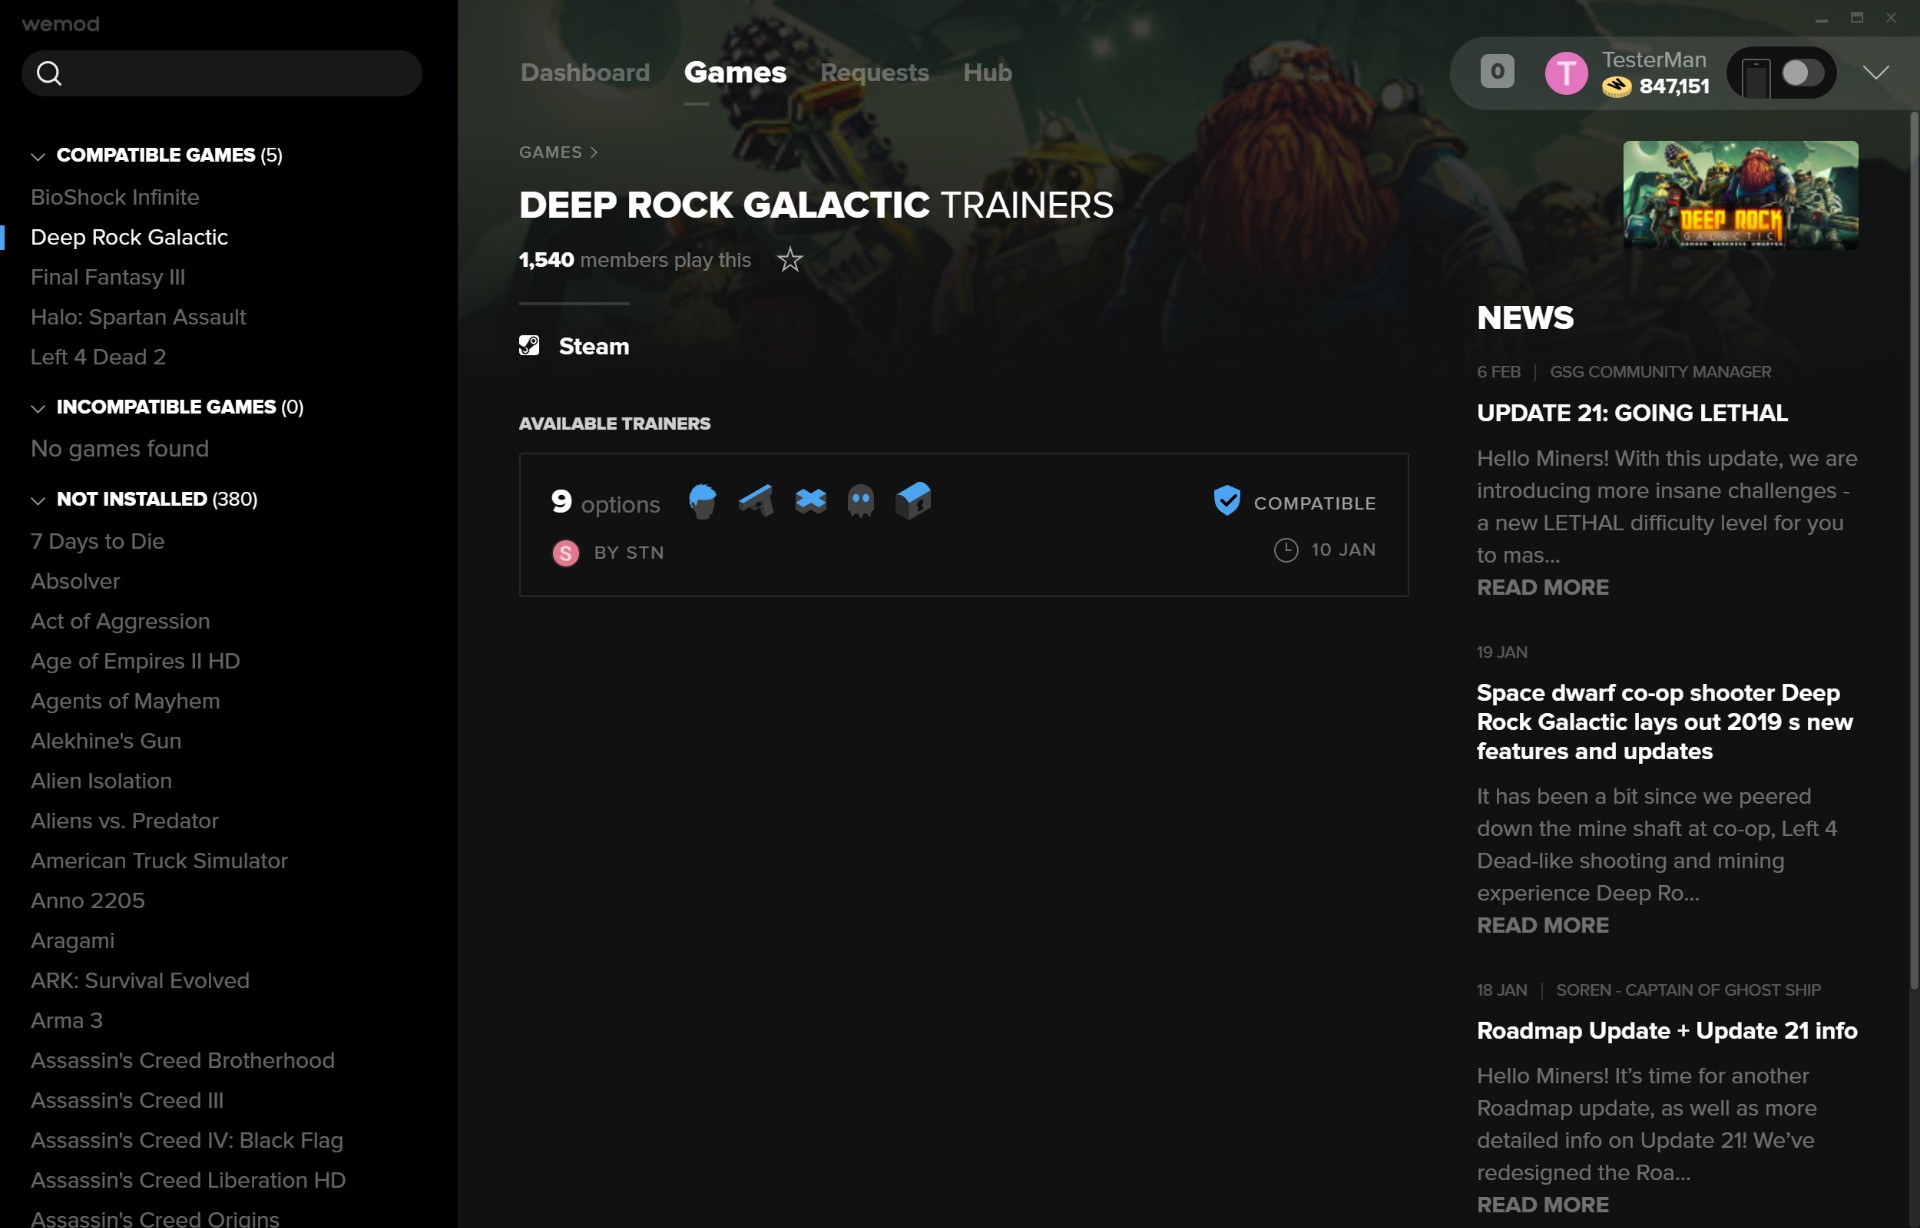Open Act of Aggression game entry
Image resolution: width=1920 pixels, height=1228 pixels.
tap(120, 621)
